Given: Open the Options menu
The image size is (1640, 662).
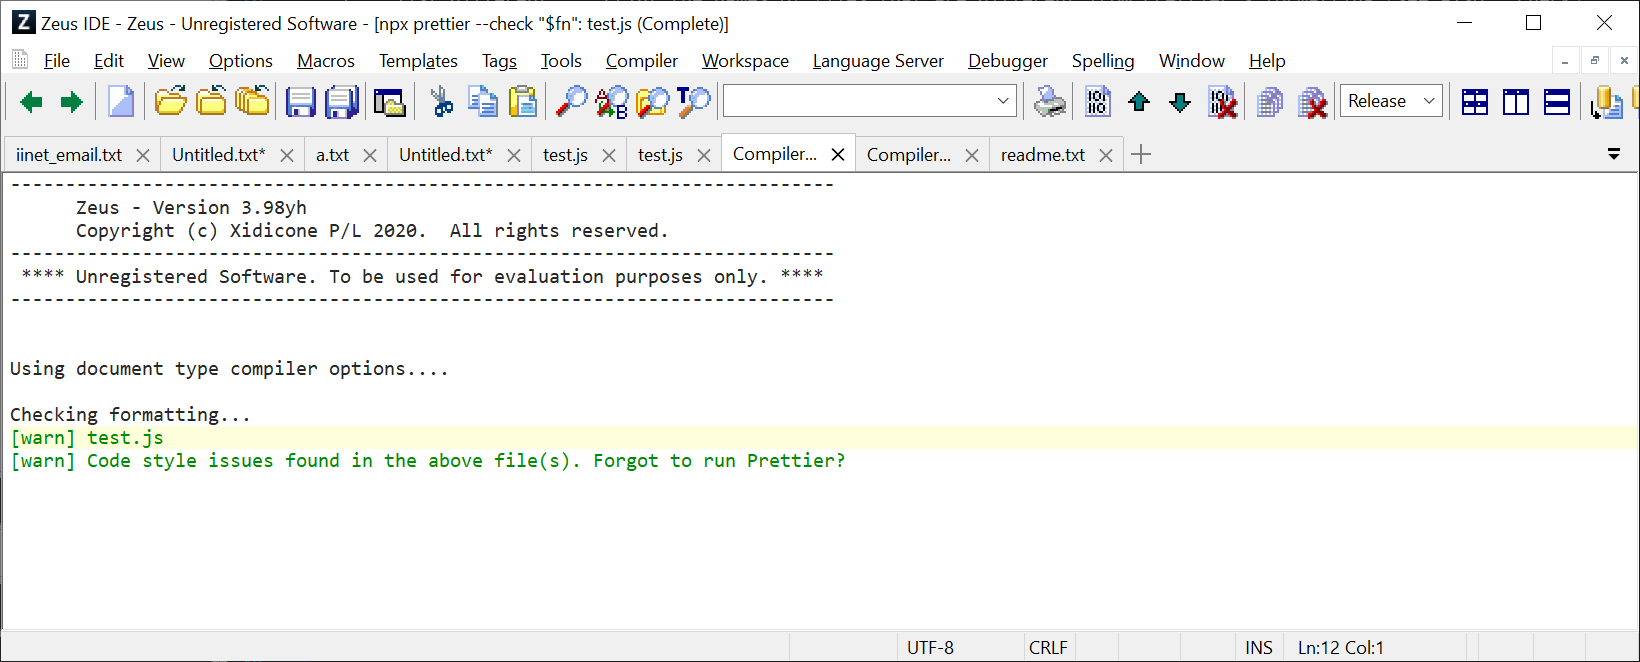Looking at the screenshot, I should click(x=241, y=61).
